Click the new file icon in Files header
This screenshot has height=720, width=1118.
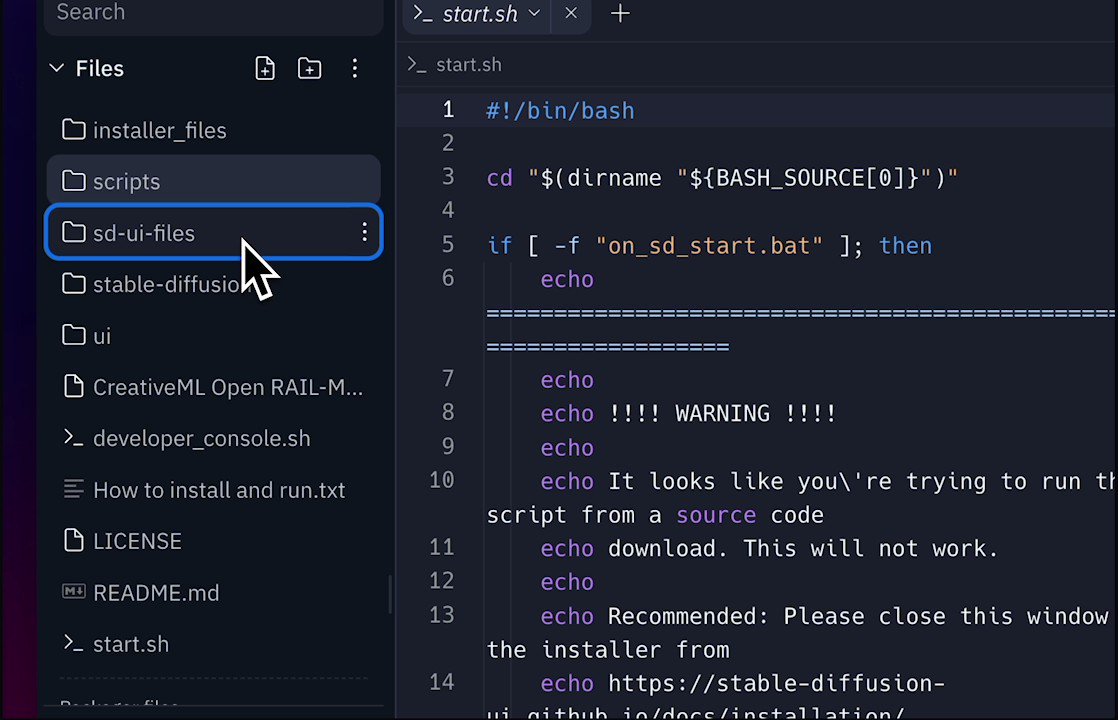pos(265,68)
